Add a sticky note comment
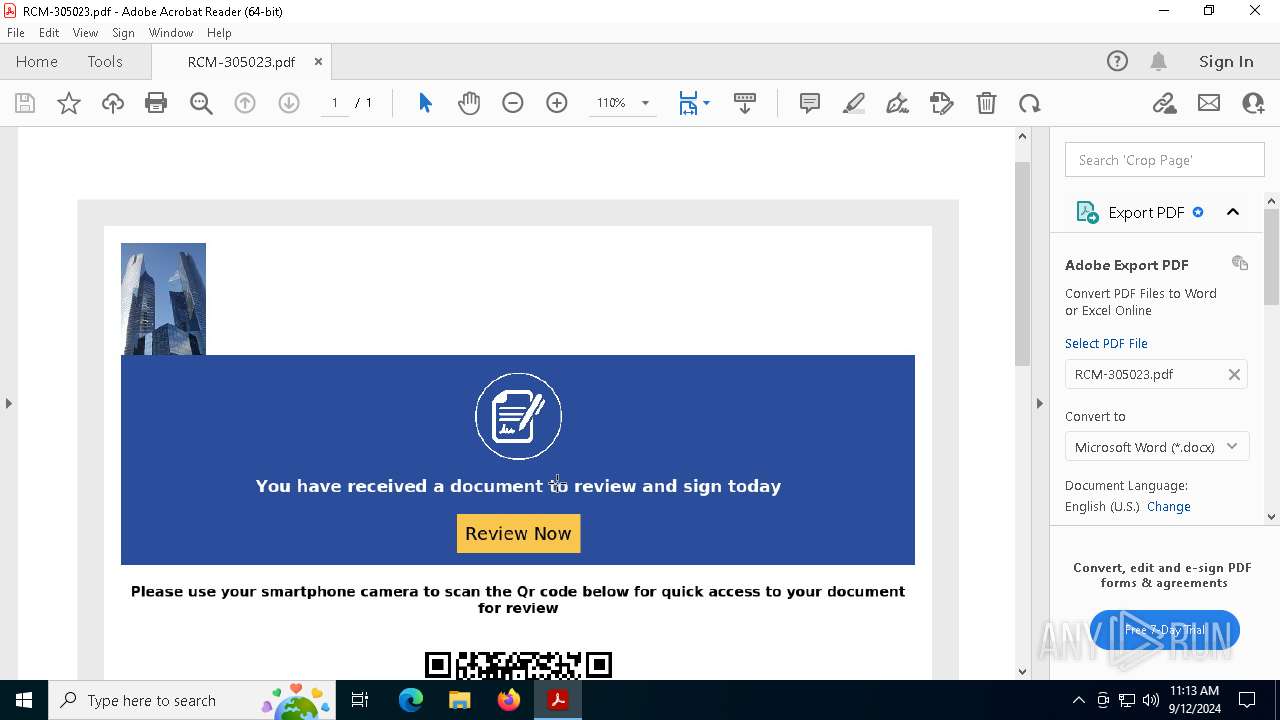Viewport: 1280px width, 720px height. point(810,103)
